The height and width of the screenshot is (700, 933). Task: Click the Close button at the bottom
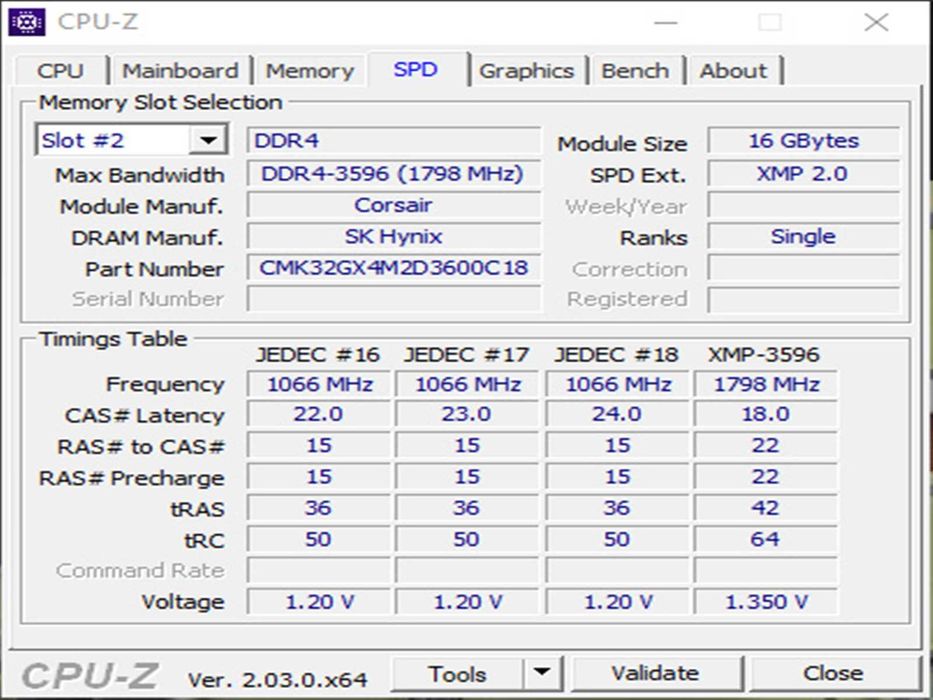click(x=833, y=673)
